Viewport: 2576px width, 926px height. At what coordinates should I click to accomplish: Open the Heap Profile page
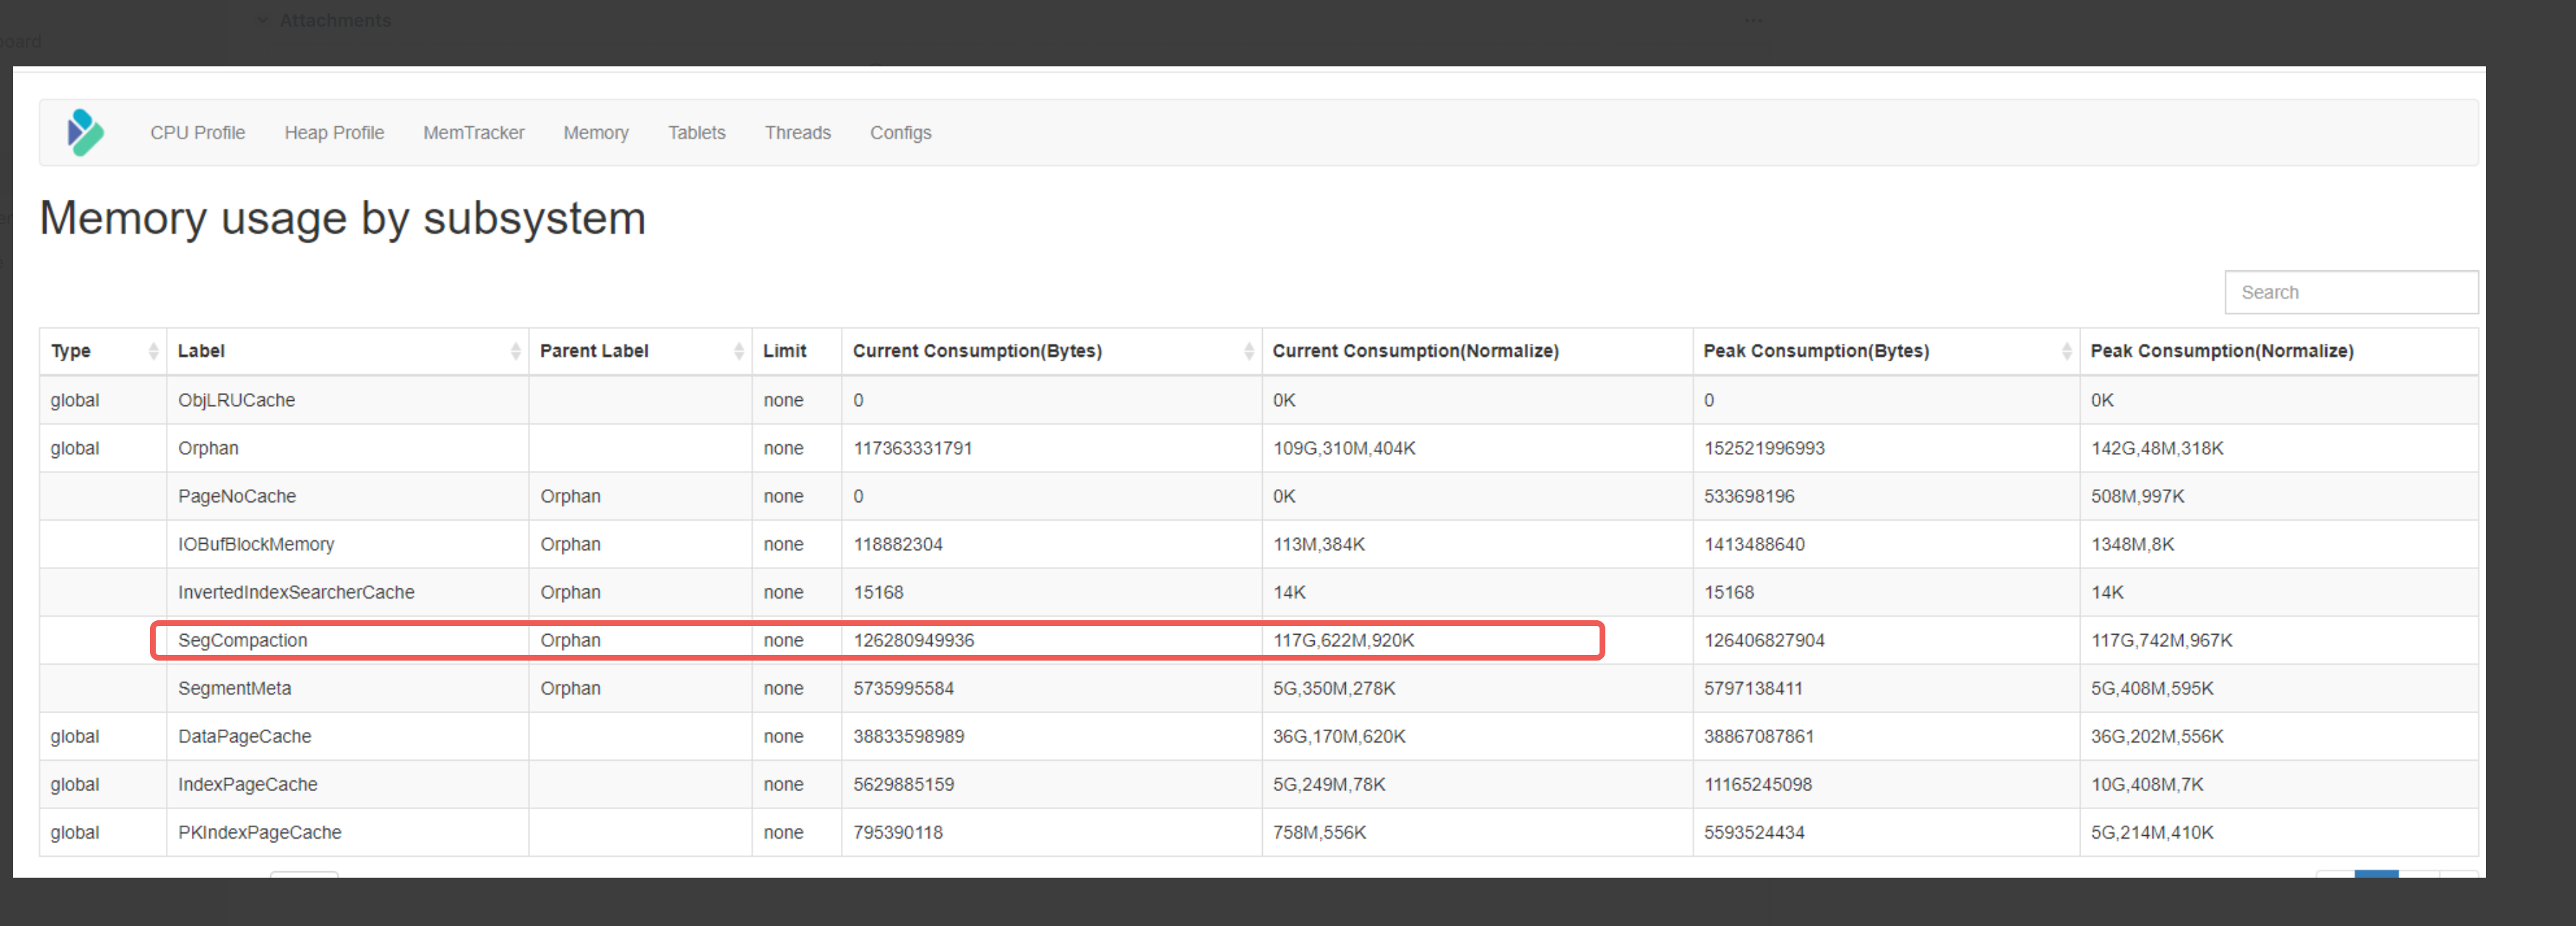(334, 133)
